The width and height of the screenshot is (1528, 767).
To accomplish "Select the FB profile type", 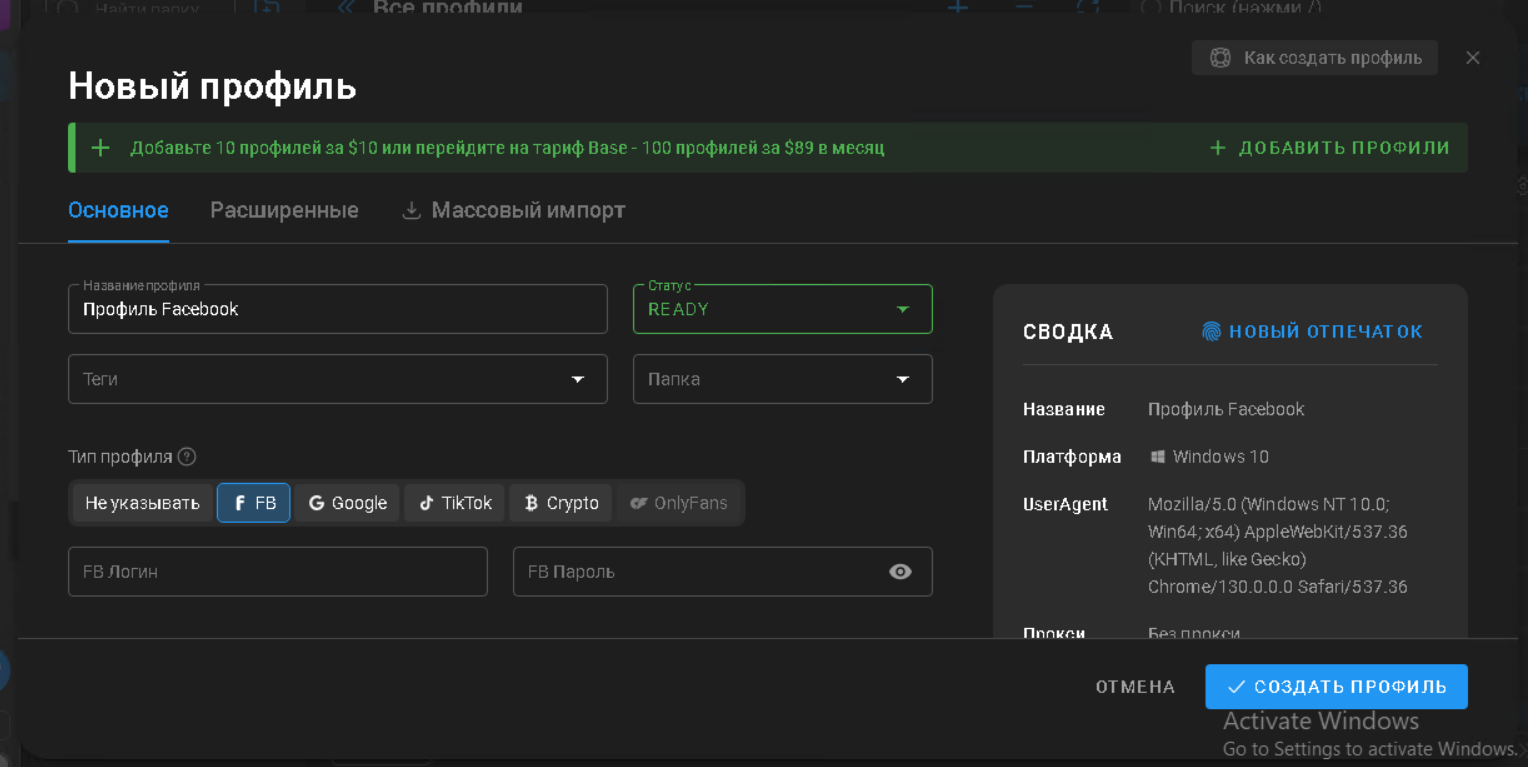I will 254,503.
